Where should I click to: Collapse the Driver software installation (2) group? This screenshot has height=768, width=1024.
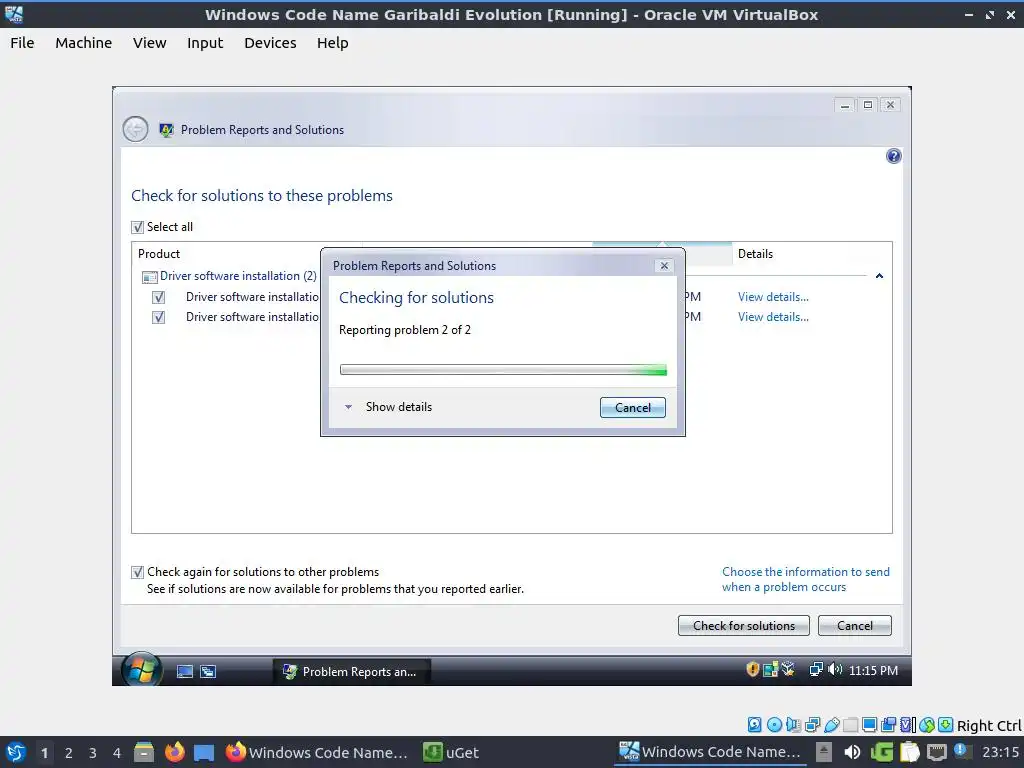(238, 276)
